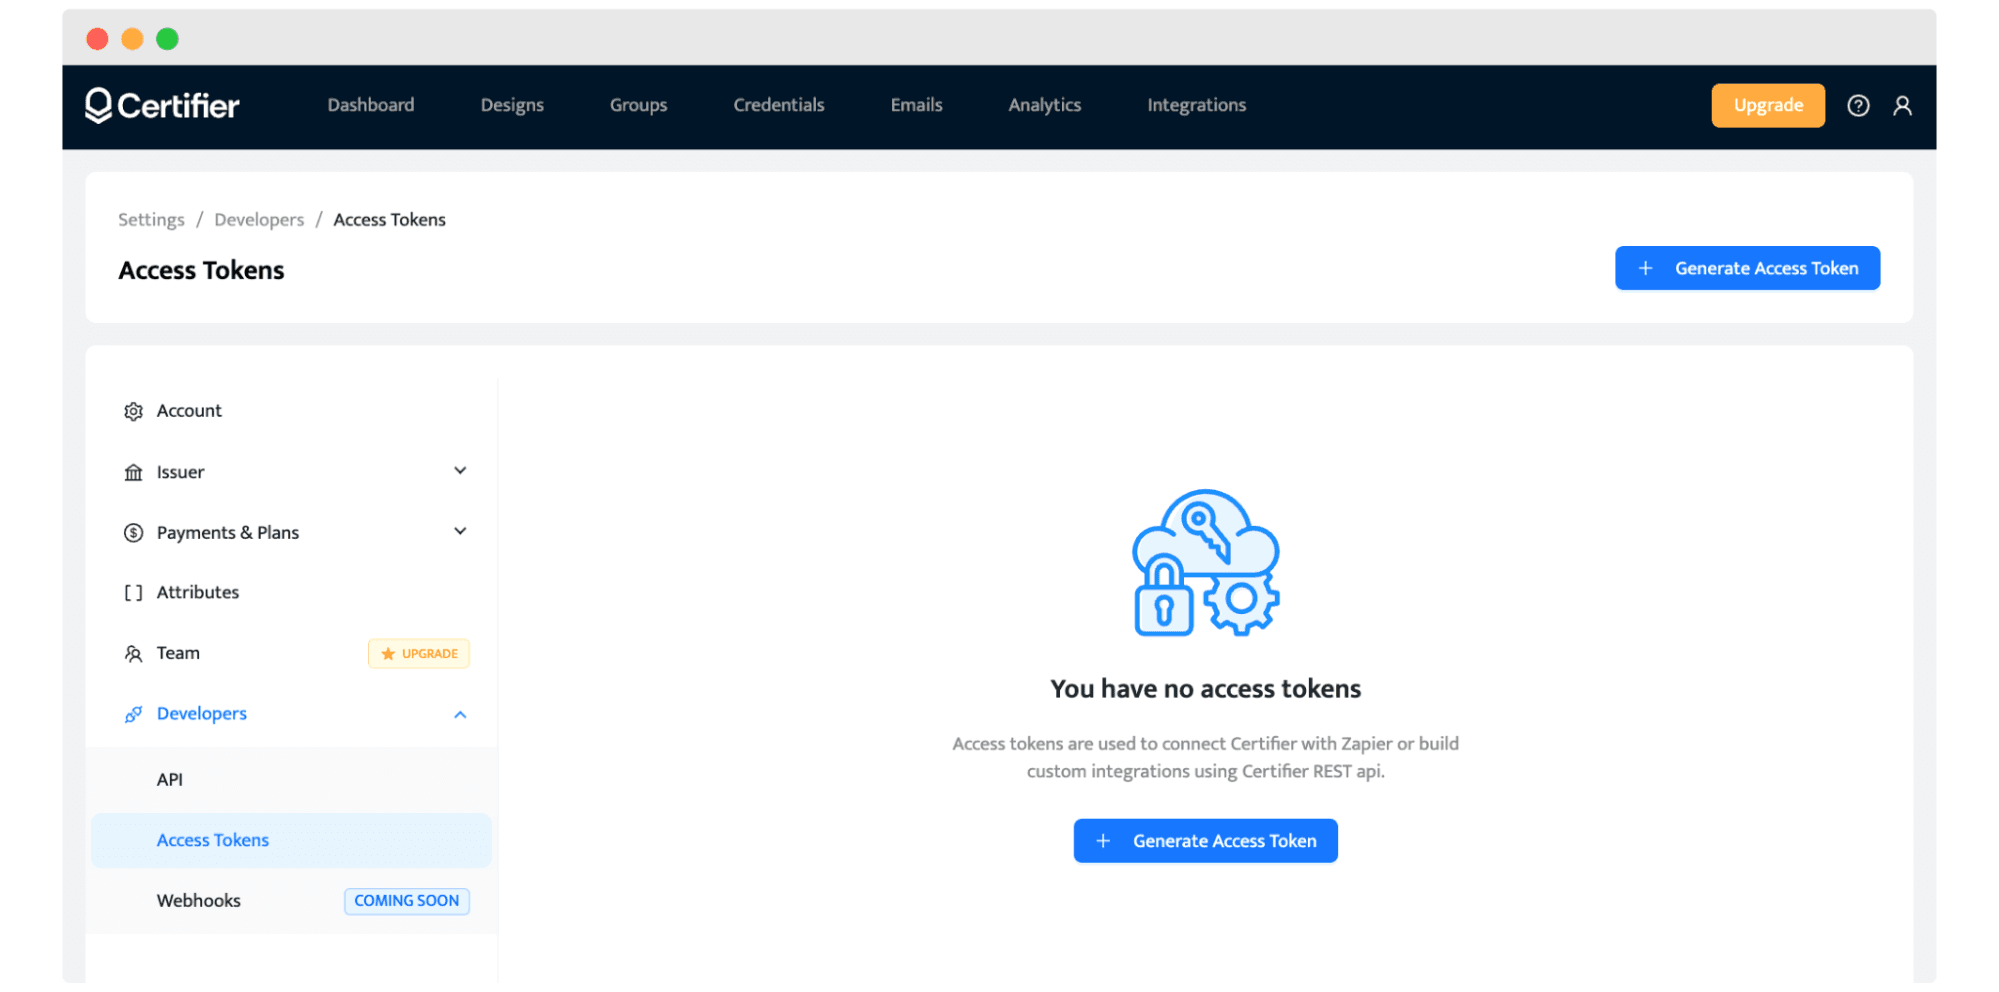The image size is (1999, 992).
Task: Click the Team UPGRADE badge
Action: [x=419, y=654]
